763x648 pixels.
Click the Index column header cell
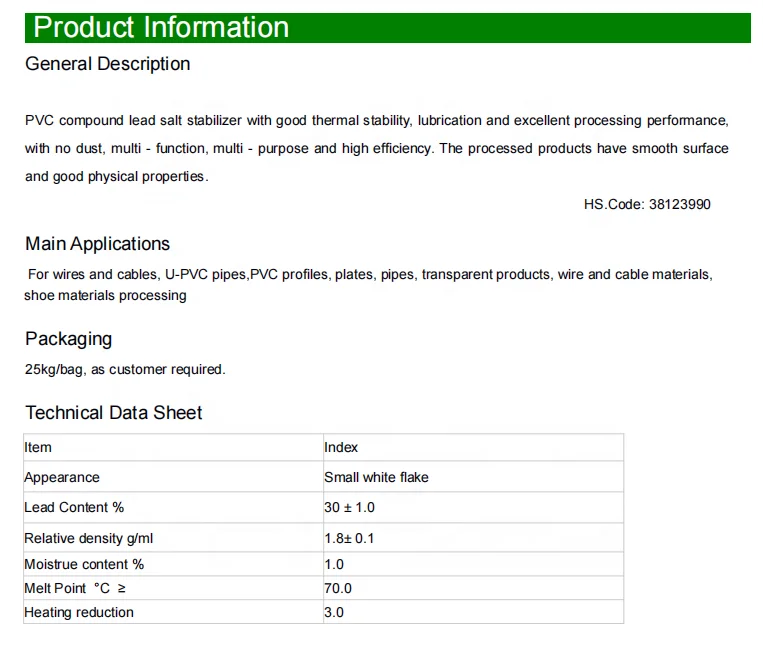341,447
